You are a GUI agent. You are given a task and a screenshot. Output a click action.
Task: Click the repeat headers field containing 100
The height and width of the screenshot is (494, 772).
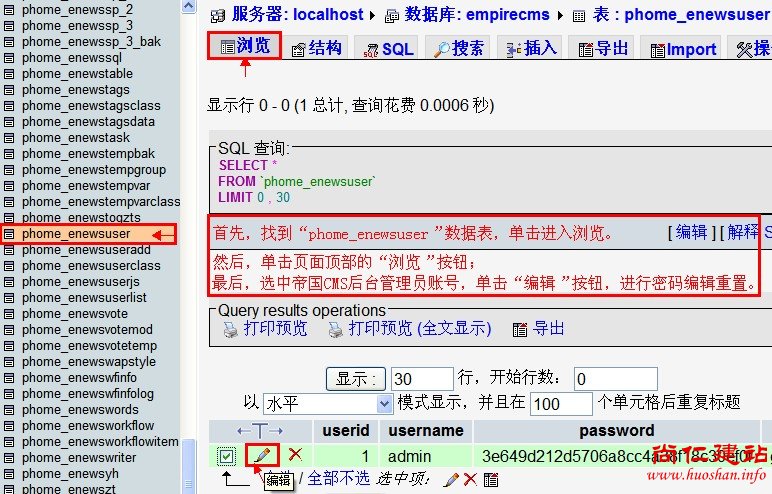[x=561, y=404]
